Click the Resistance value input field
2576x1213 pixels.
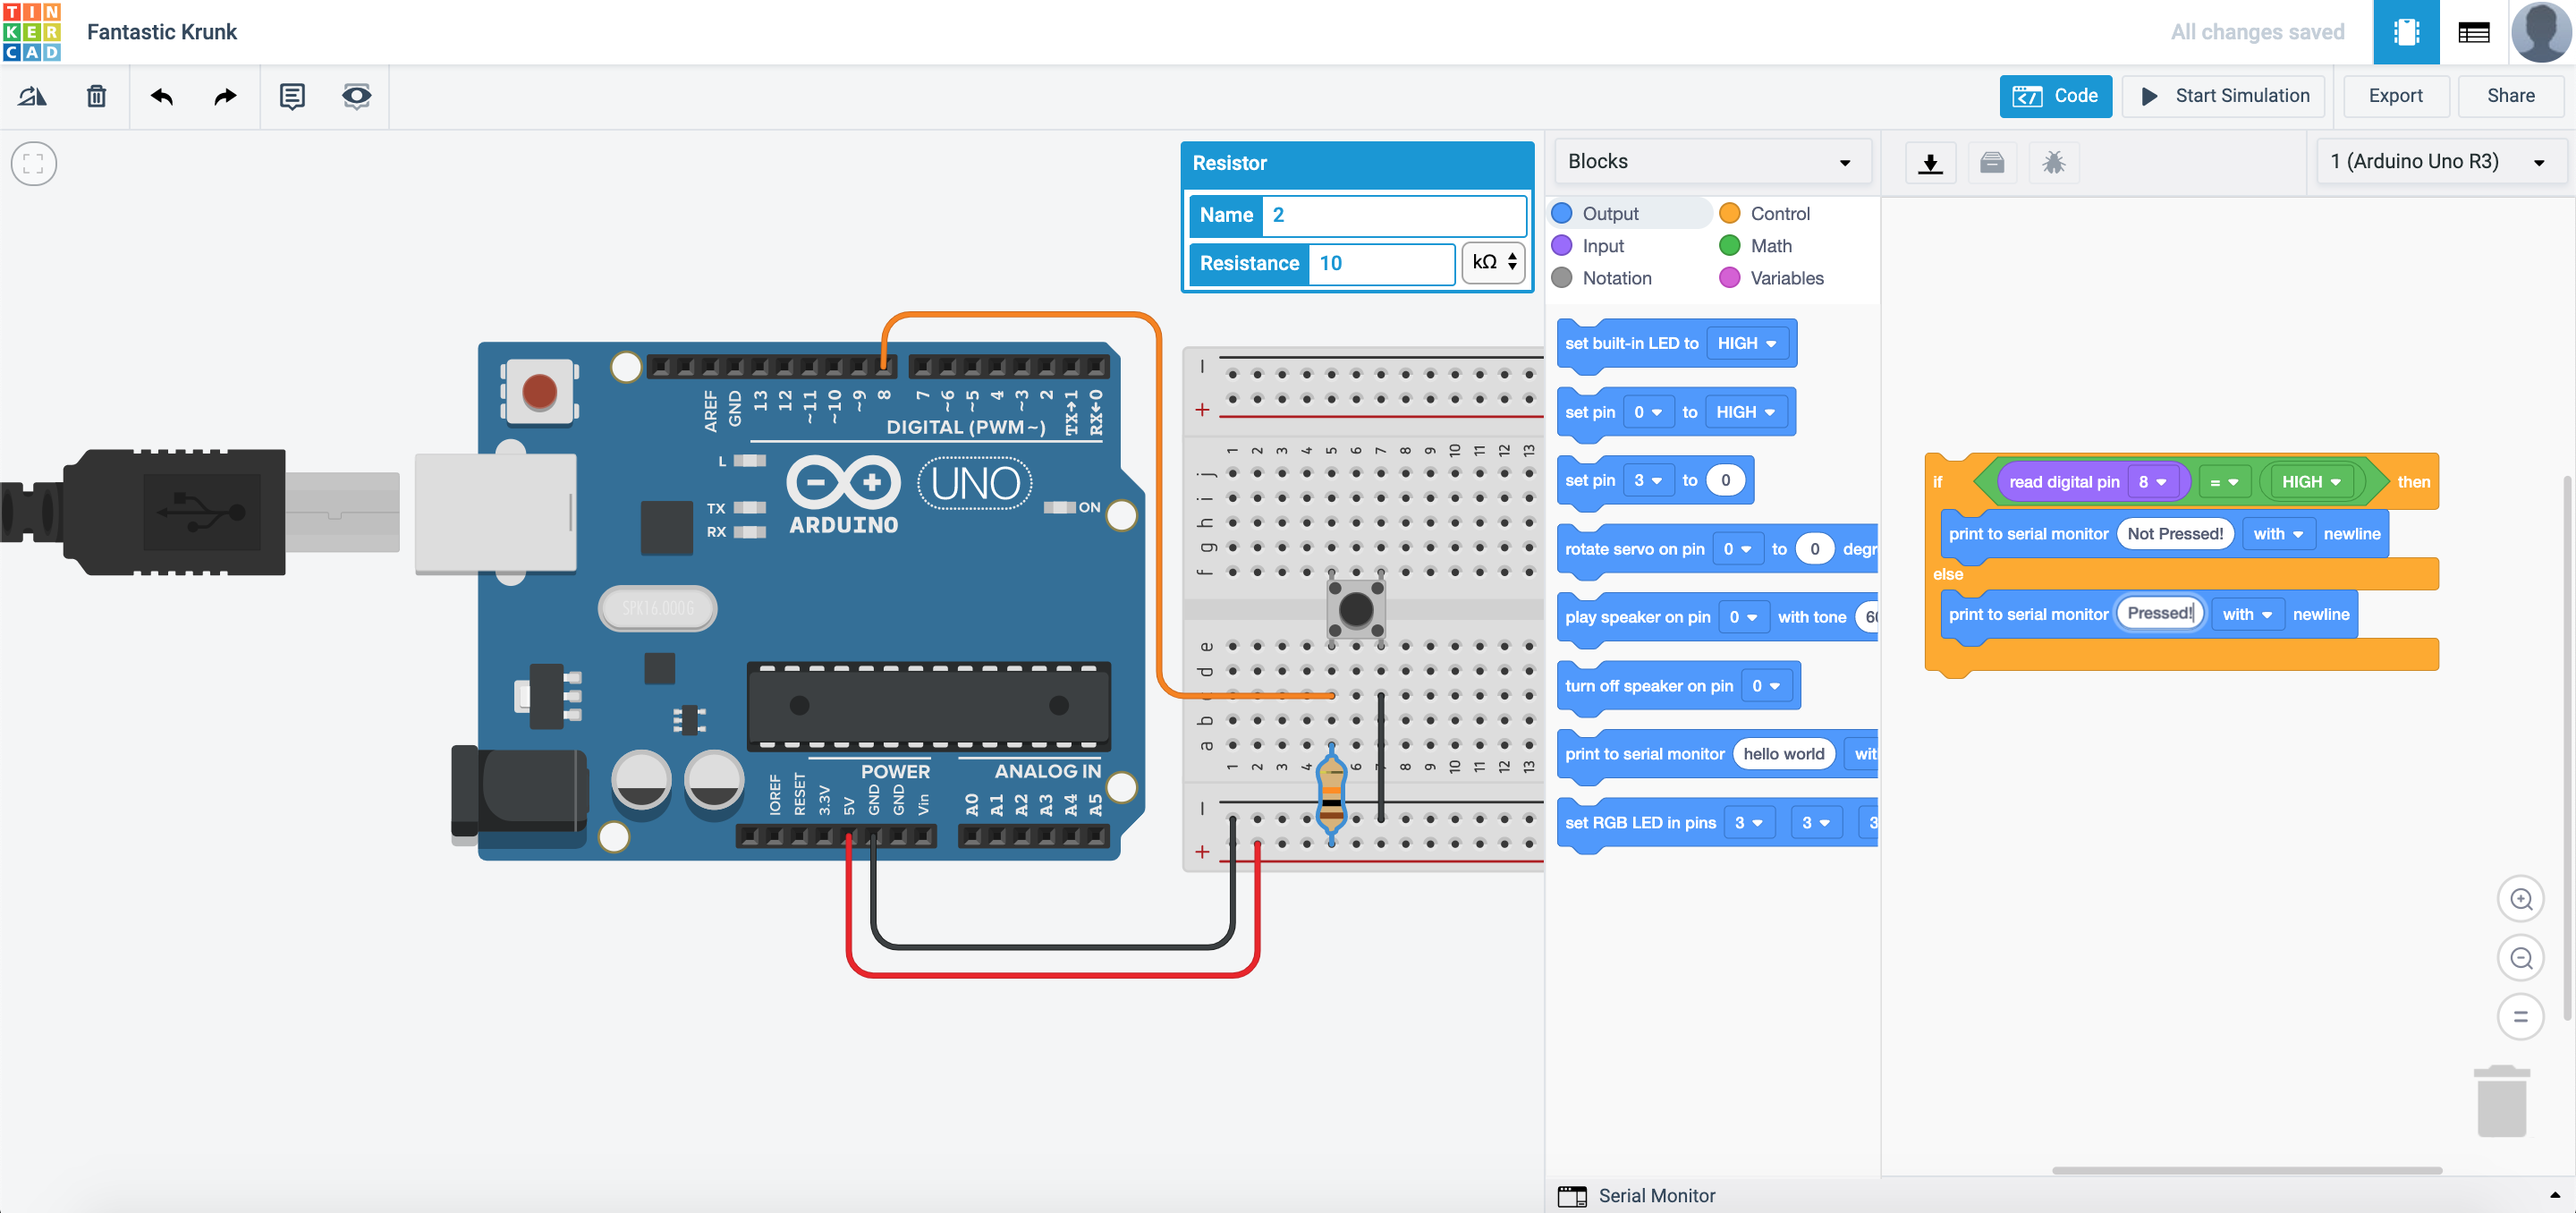(1380, 263)
